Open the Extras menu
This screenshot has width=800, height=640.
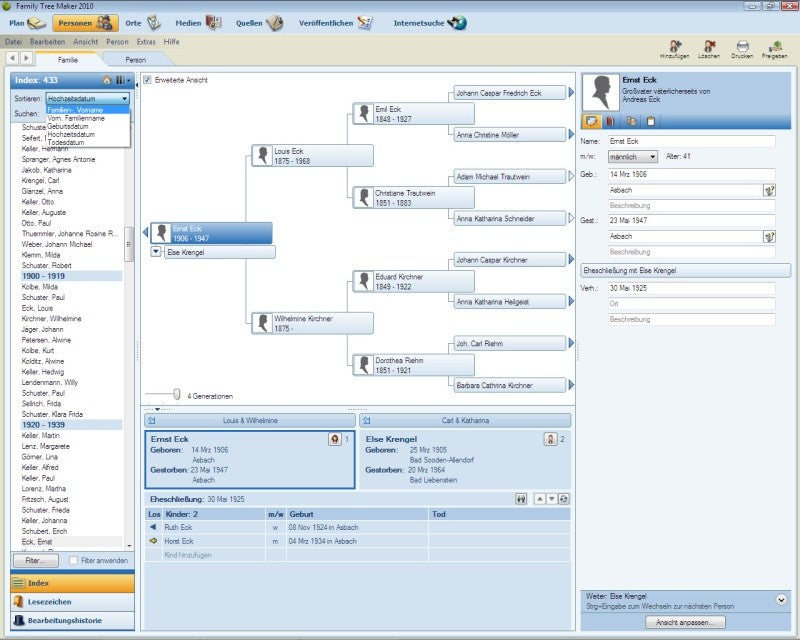point(146,42)
